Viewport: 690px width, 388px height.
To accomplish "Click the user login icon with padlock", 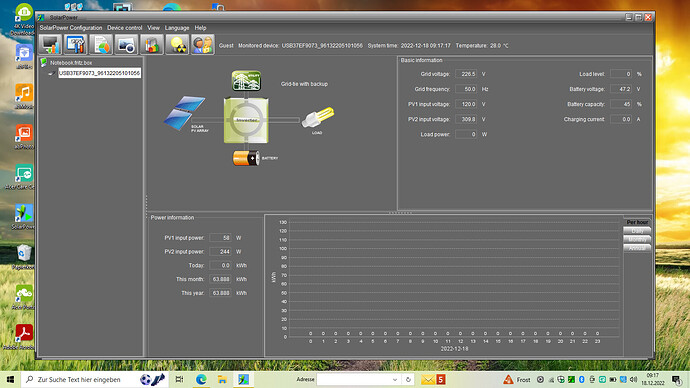I will coord(202,44).
